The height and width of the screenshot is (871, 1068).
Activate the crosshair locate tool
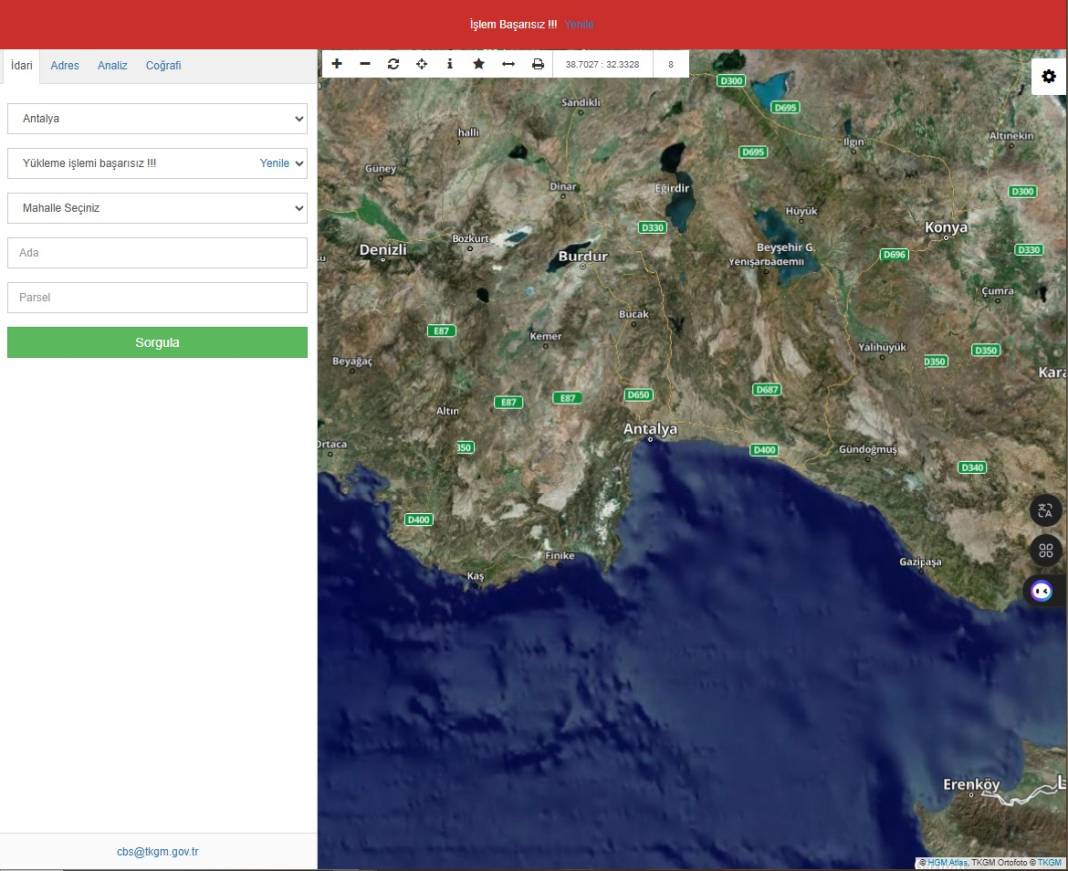pyautogui.click(x=422, y=64)
